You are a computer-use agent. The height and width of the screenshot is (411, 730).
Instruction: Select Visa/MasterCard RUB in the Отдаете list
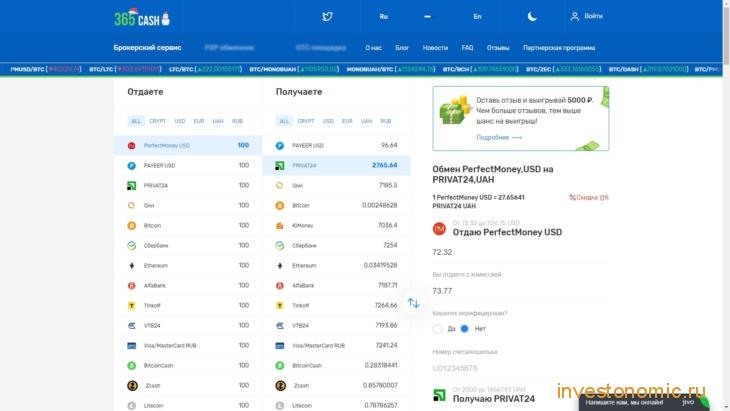[188, 346]
